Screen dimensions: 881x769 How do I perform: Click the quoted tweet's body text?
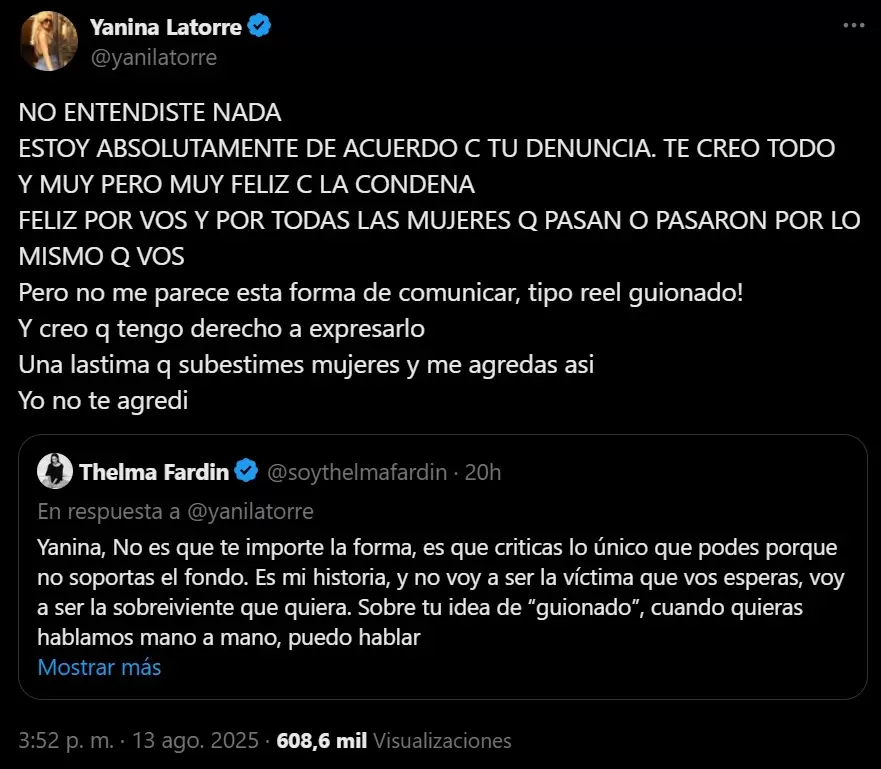(440, 585)
